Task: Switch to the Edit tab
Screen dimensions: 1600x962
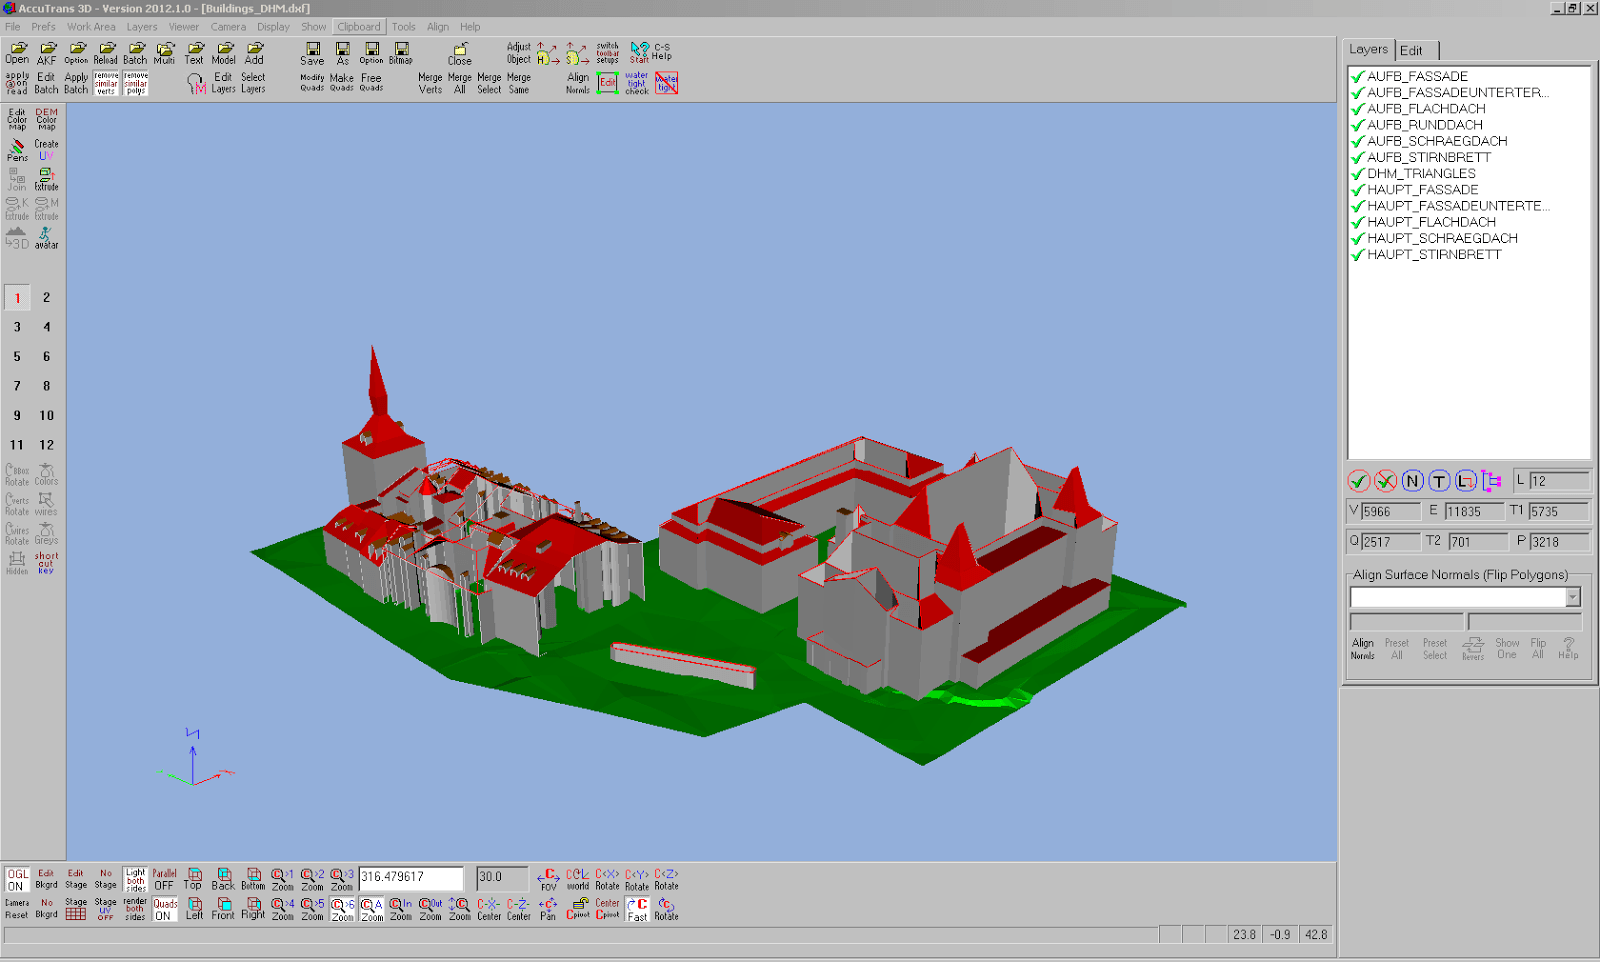Action: pyautogui.click(x=1411, y=51)
